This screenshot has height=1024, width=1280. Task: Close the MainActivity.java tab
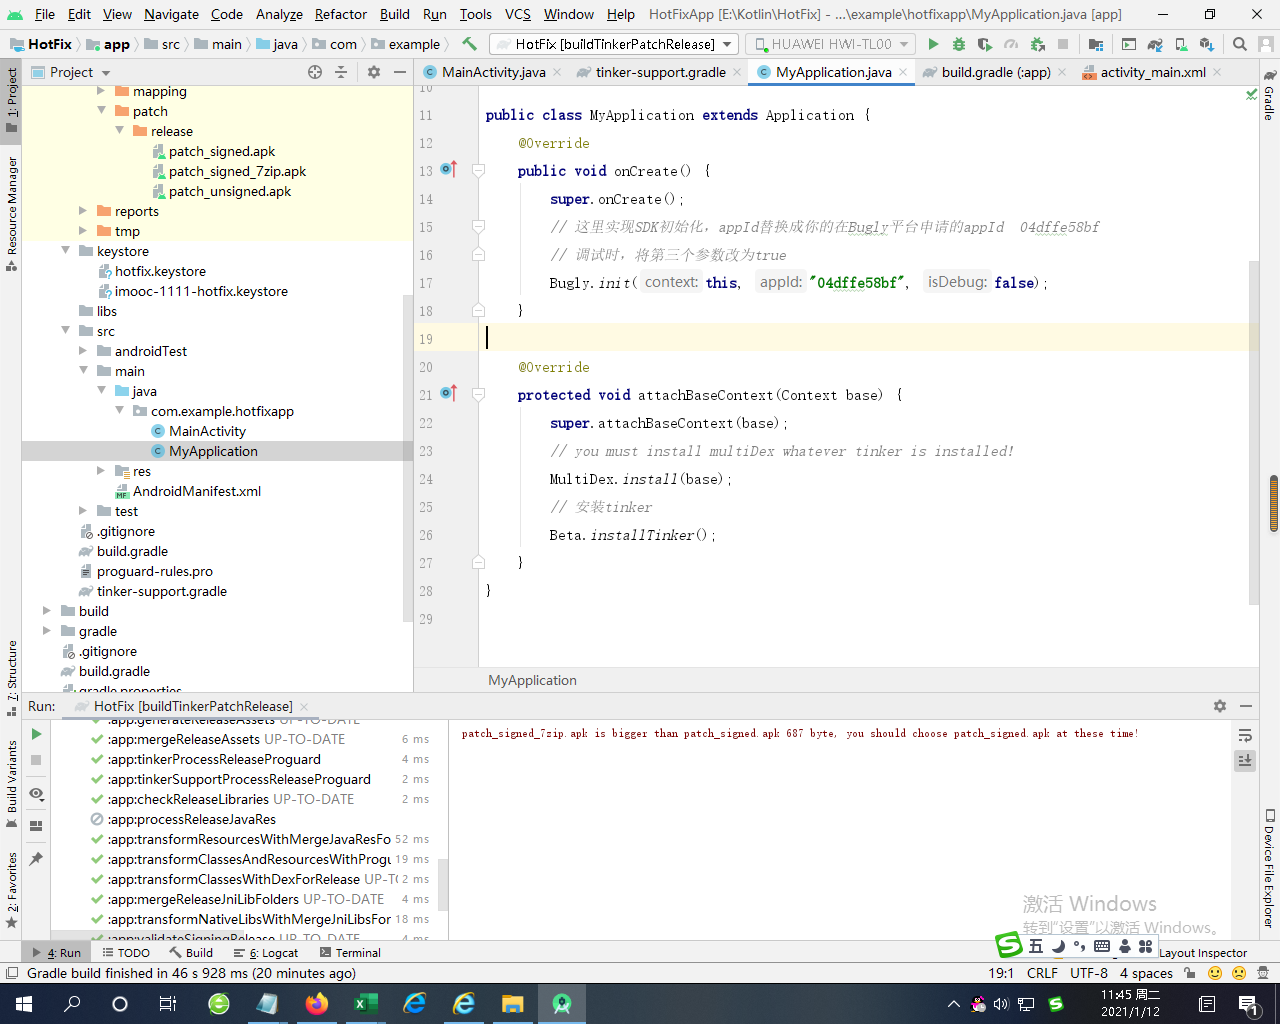556,72
